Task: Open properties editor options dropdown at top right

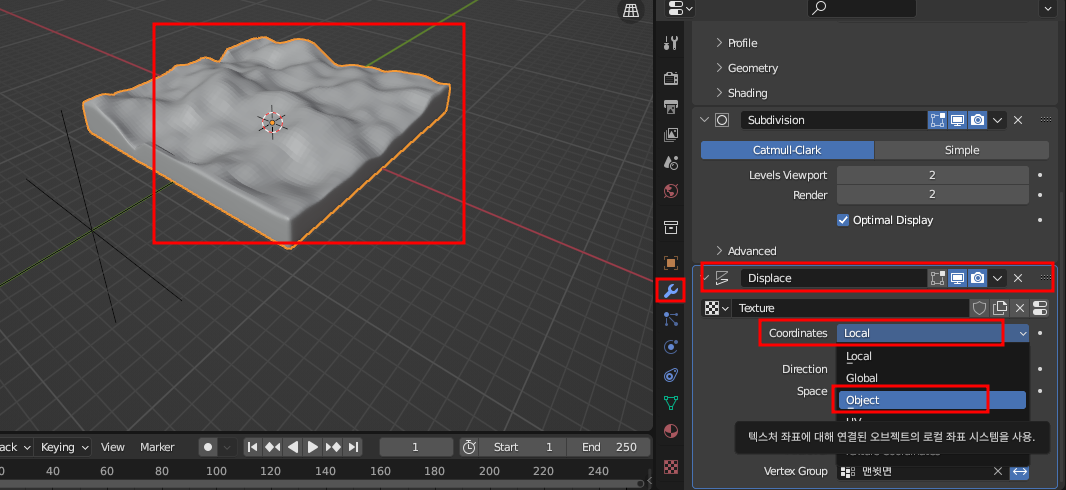Action: [1046, 7]
